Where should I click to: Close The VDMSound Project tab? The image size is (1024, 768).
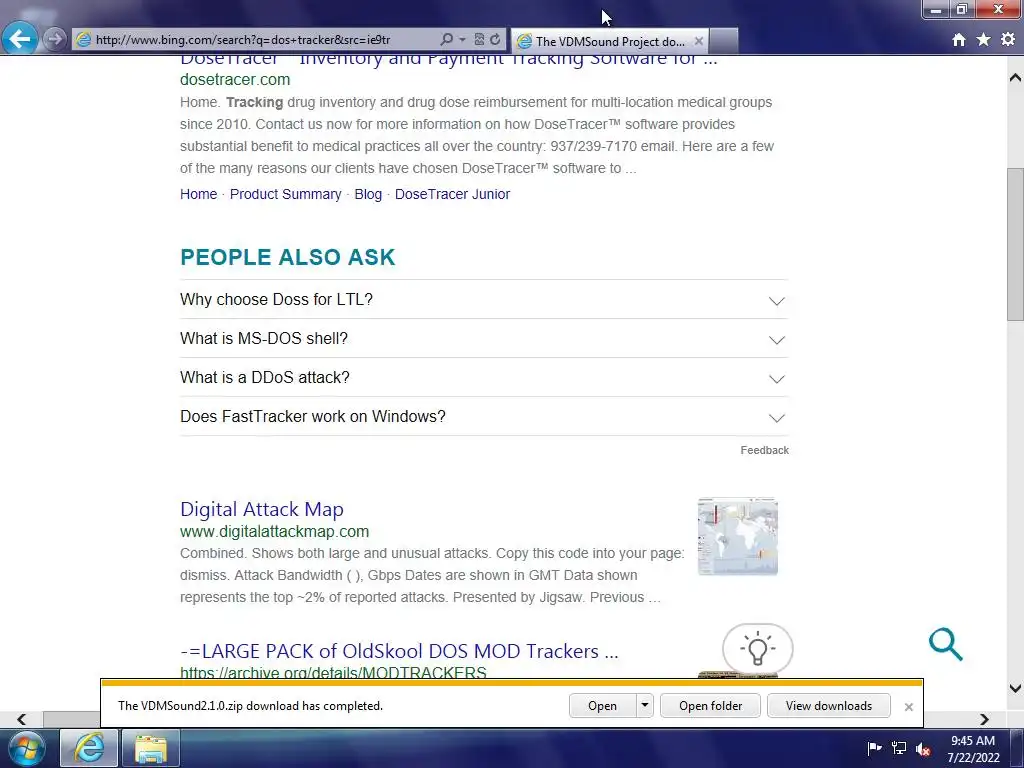[699, 41]
